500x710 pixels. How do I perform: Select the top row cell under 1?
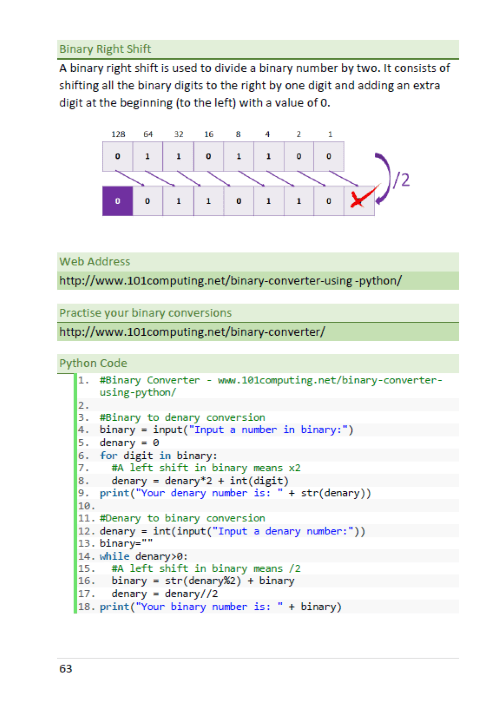click(x=329, y=156)
